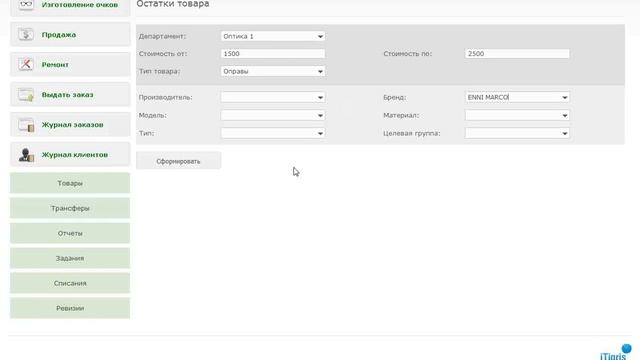Expand the Модель dropdown
Viewport: 640px width, 360px height.
pos(273,115)
